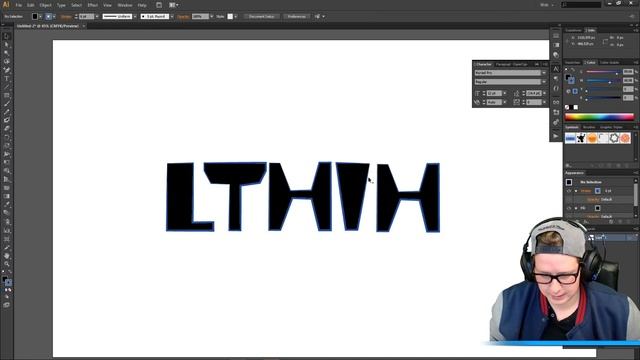
Task: Select the Gradient tool
Action: click(x=7, y=197)
